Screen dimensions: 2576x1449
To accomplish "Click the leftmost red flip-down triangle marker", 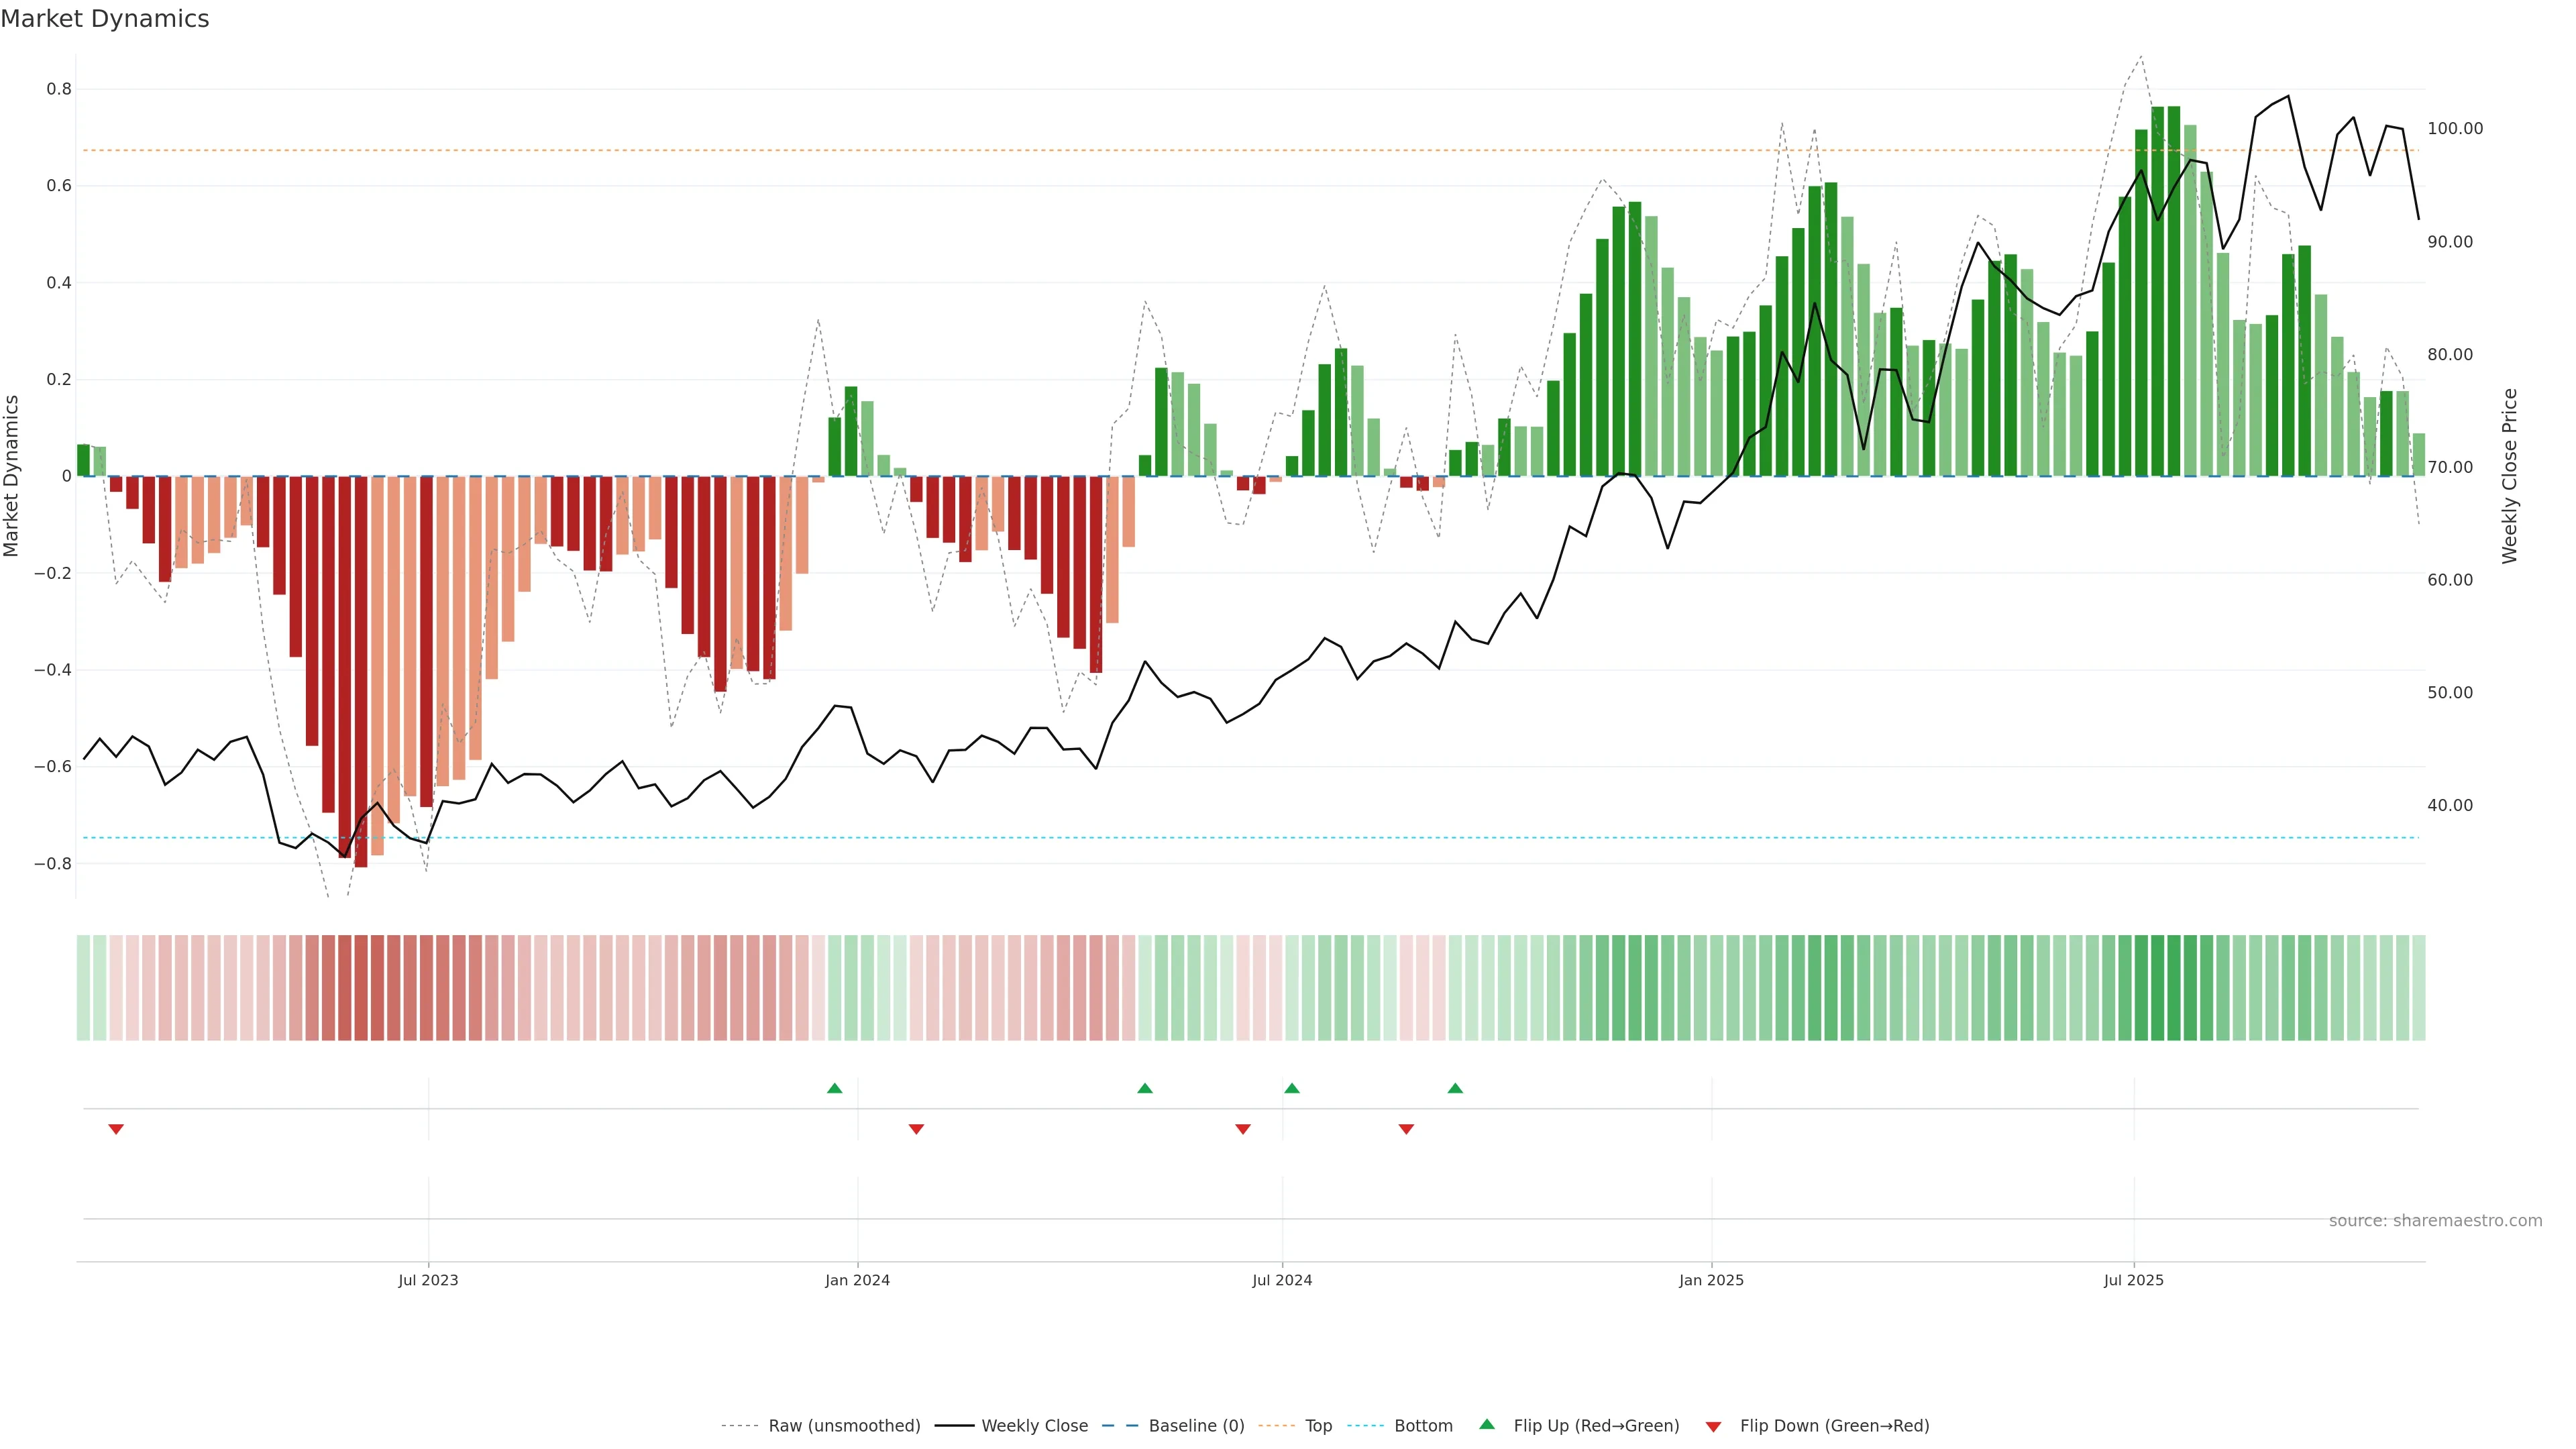I will pyautogui.click(x=116, y=1129).
